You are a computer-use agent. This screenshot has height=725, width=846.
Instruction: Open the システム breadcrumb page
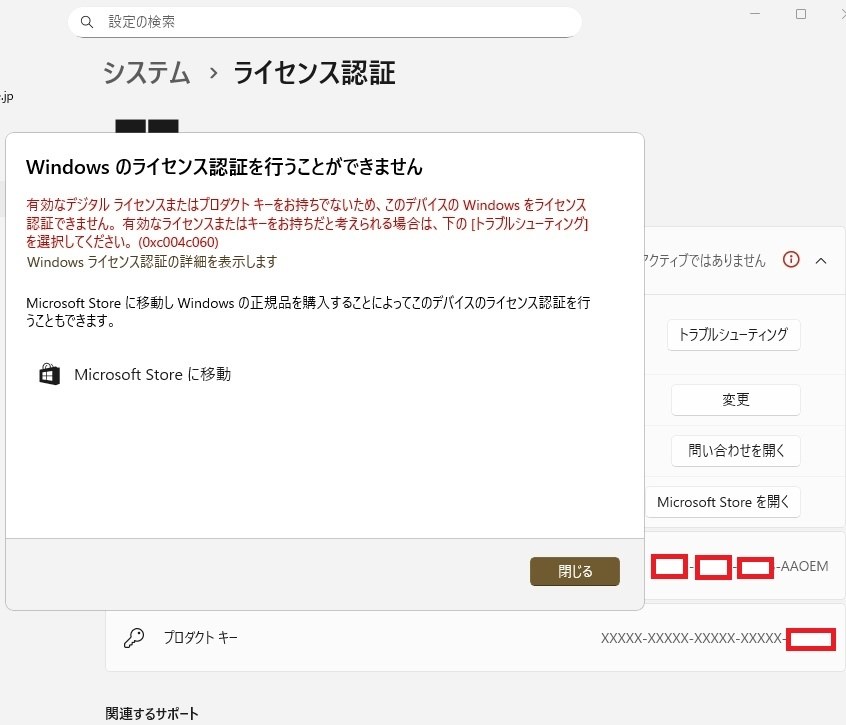click(x=146, y=73)
